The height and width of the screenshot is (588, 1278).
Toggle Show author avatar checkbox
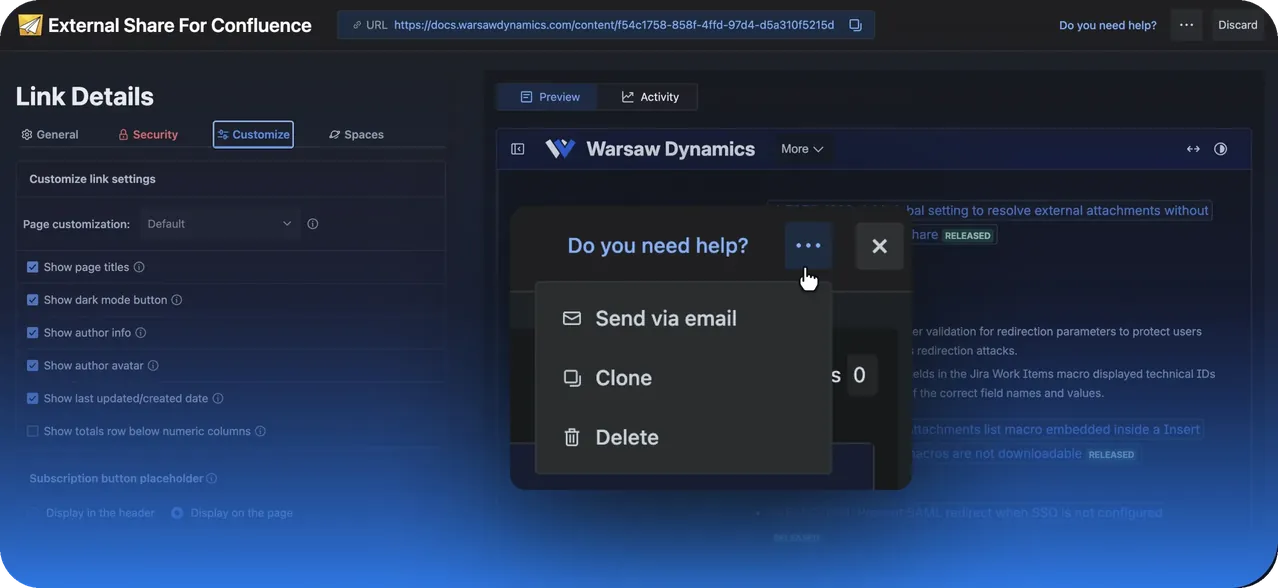point(33,366)
